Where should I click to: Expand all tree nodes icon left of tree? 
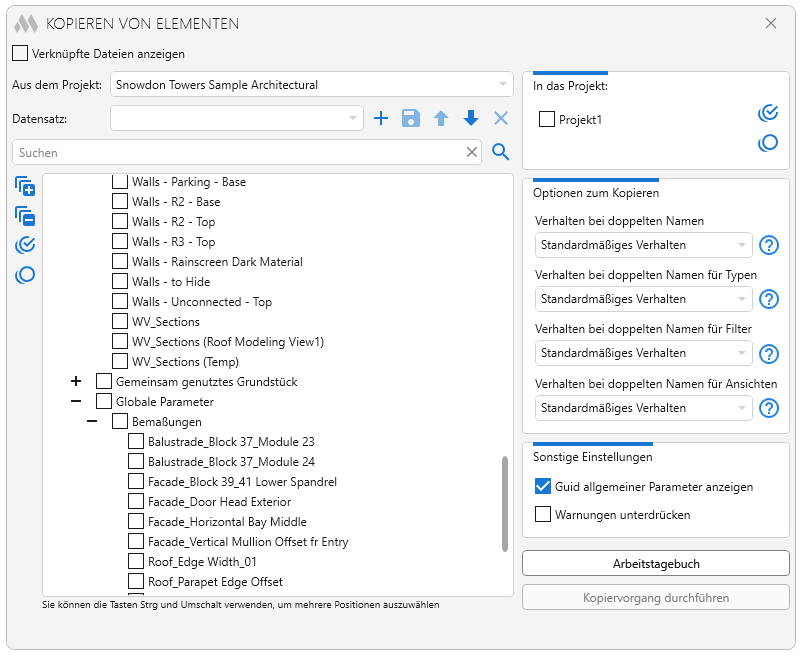point(25,186)
